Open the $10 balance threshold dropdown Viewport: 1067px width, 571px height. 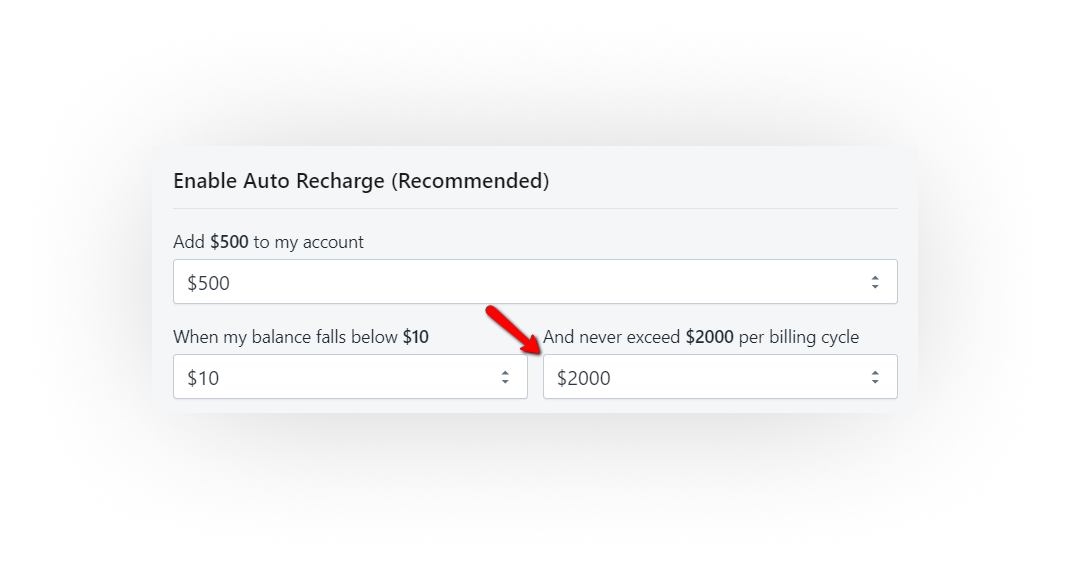349,377
